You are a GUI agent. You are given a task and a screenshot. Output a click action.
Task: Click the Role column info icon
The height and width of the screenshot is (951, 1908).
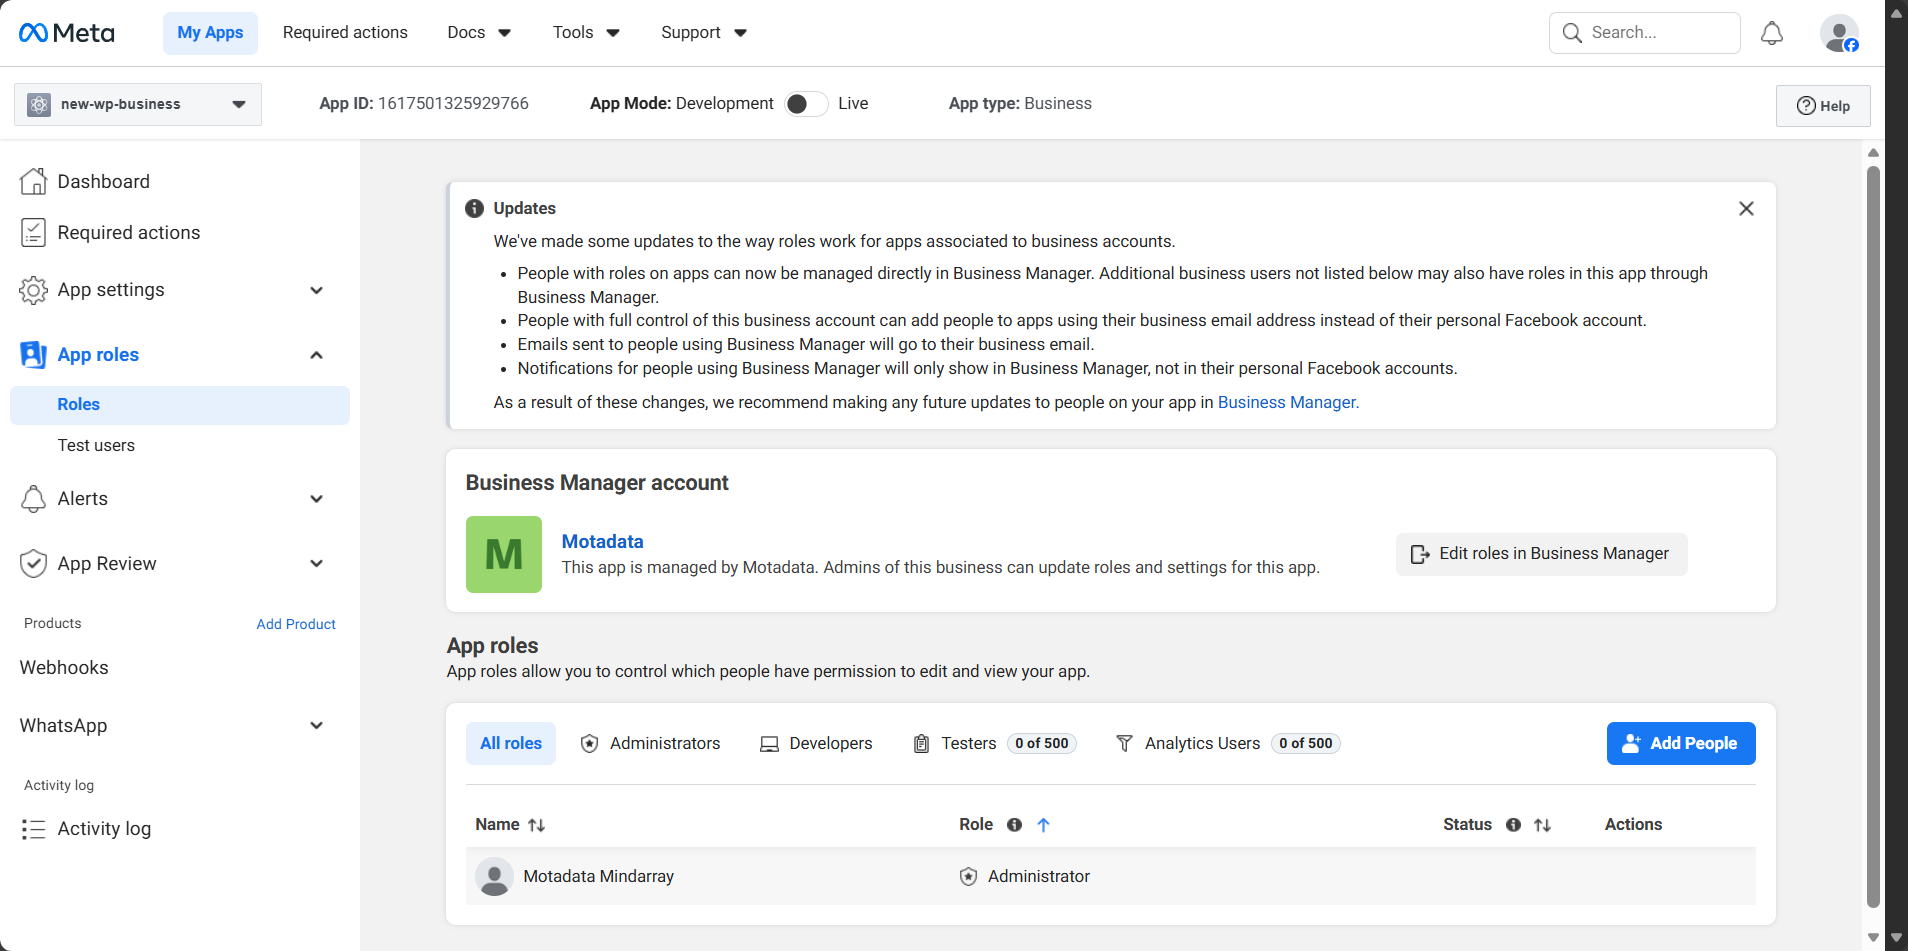point(1014,825)
